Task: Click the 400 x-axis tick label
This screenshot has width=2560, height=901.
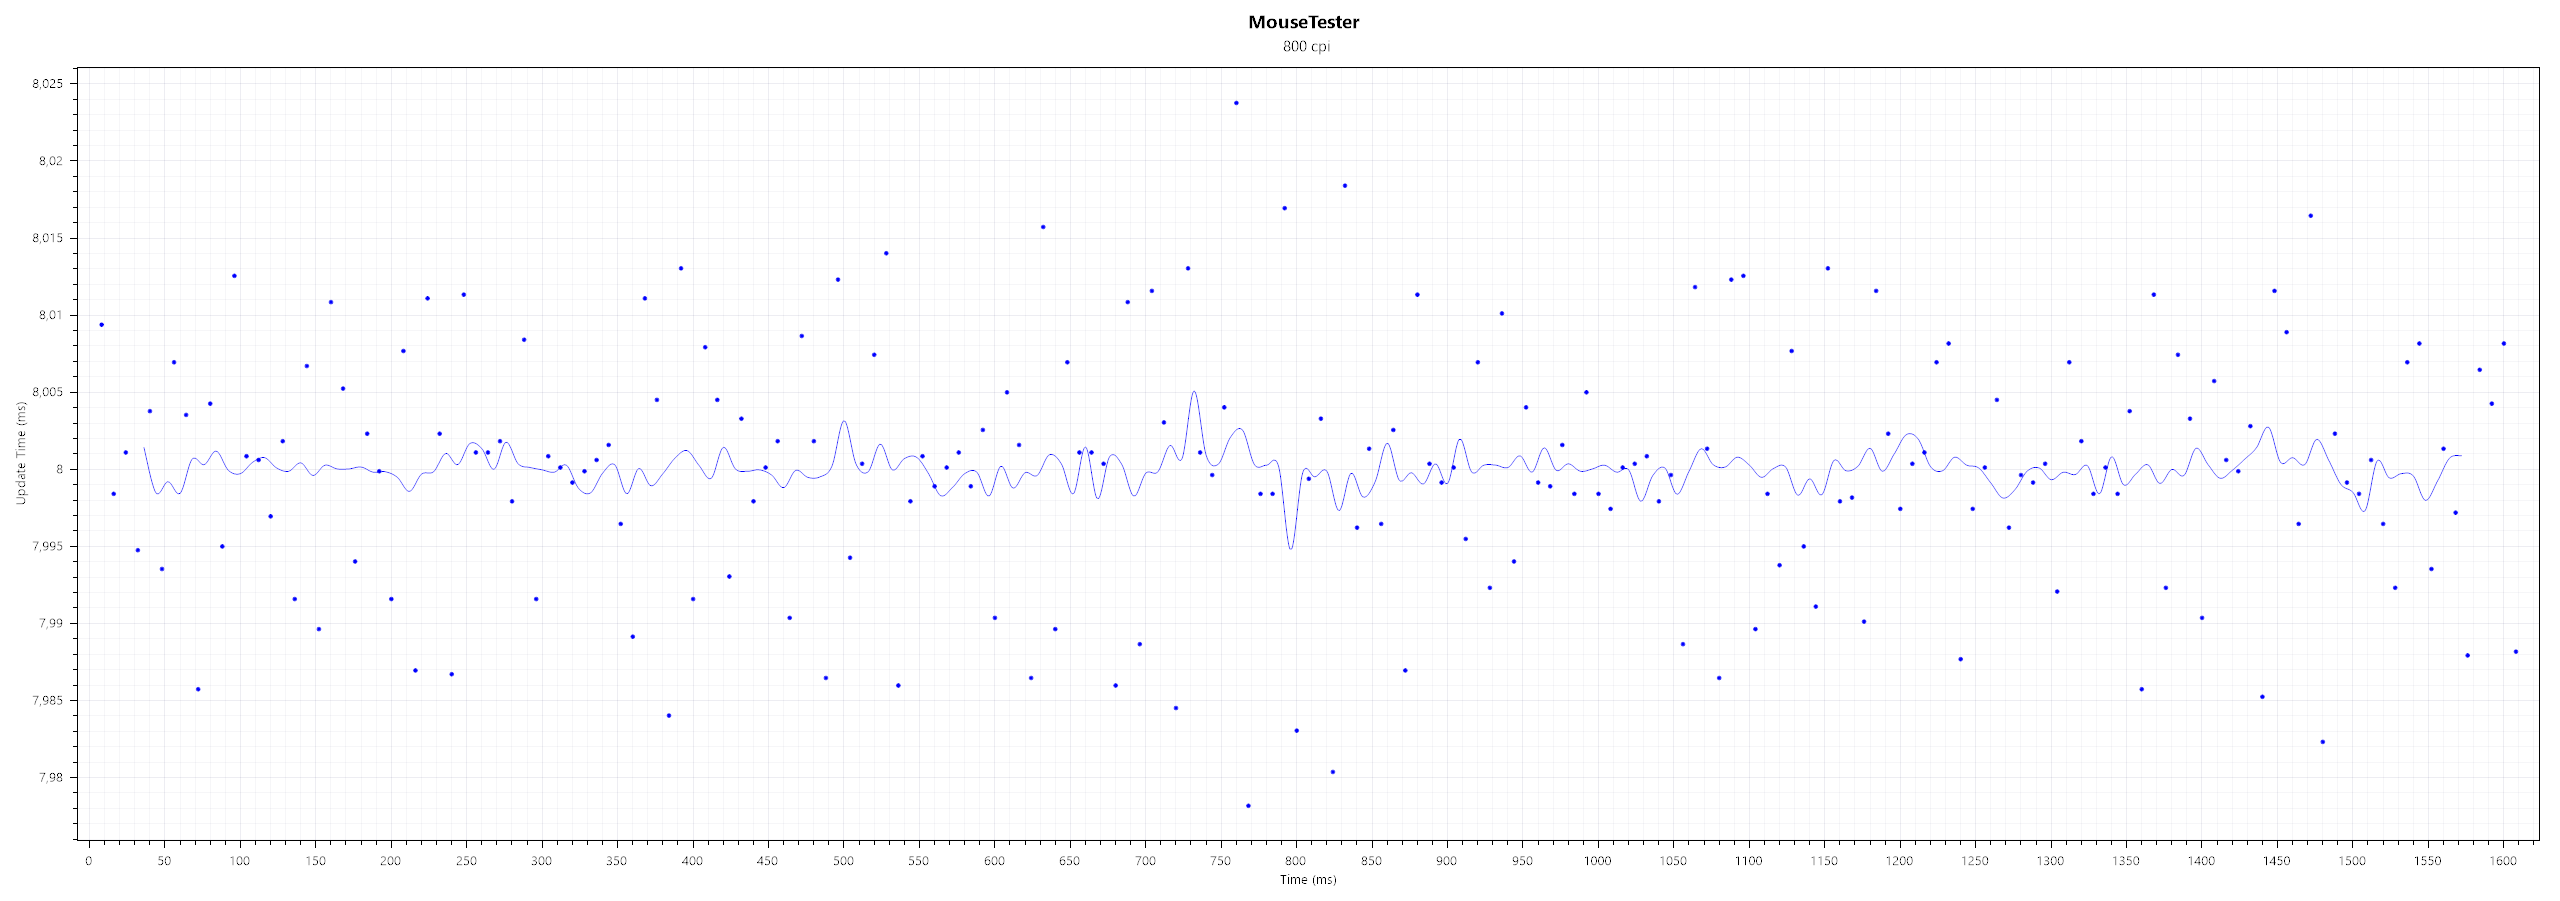Action: pyautogui.click(x=692, y=860)
